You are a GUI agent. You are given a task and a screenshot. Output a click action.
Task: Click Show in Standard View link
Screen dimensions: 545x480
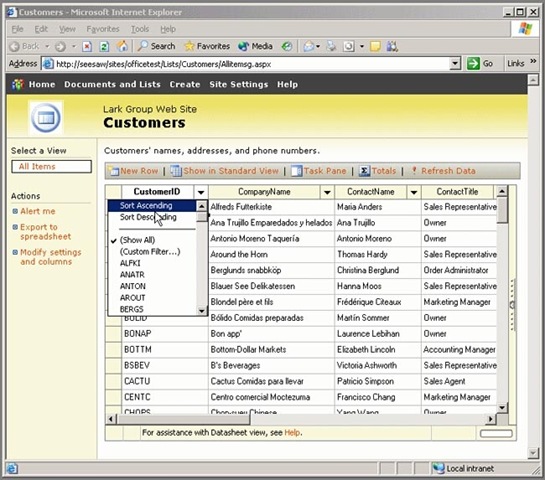231,171
